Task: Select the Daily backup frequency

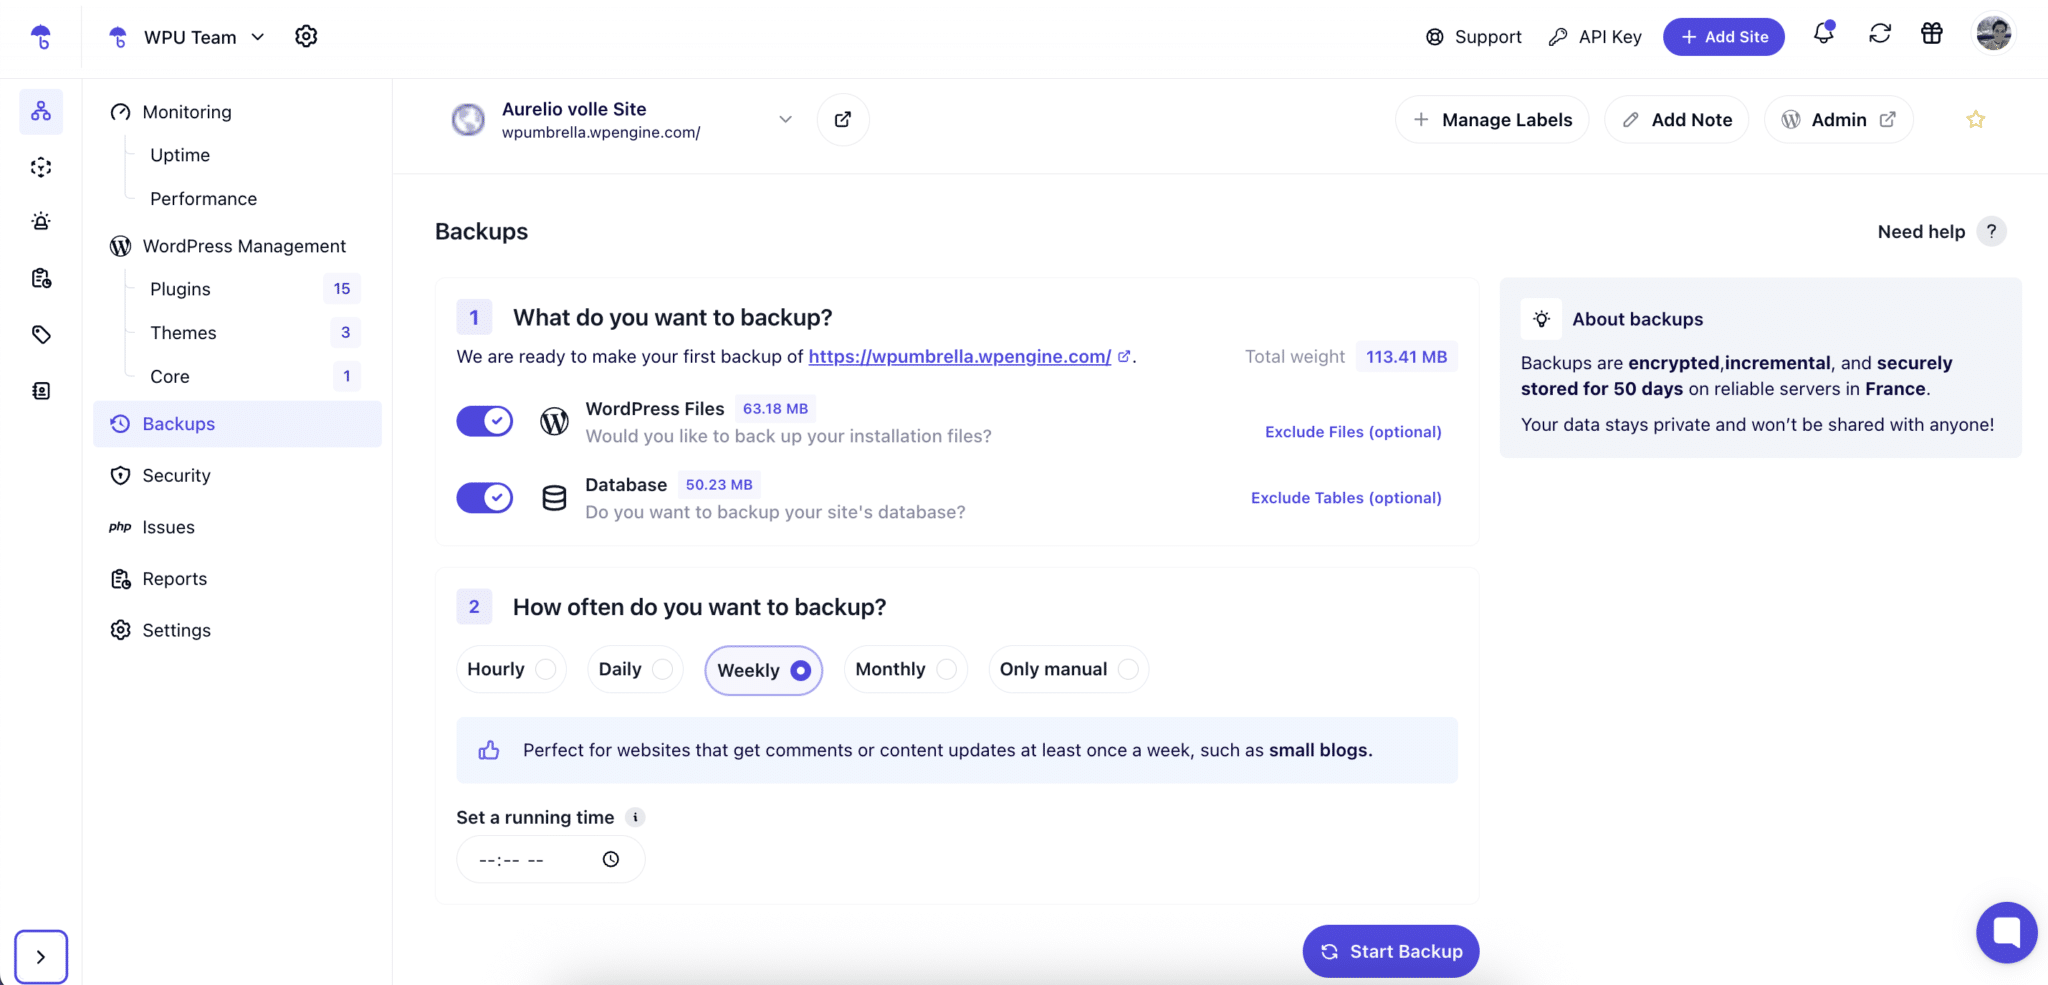Action: coord(635,669)
